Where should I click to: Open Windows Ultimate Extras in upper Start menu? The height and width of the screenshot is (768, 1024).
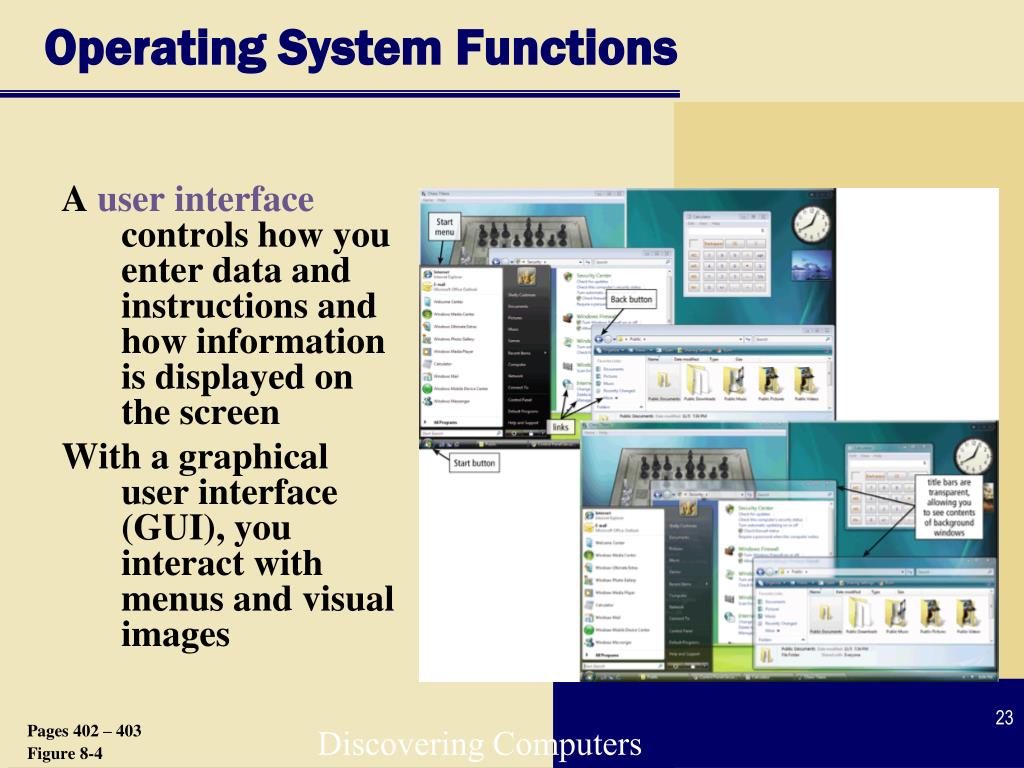(462, 327)
